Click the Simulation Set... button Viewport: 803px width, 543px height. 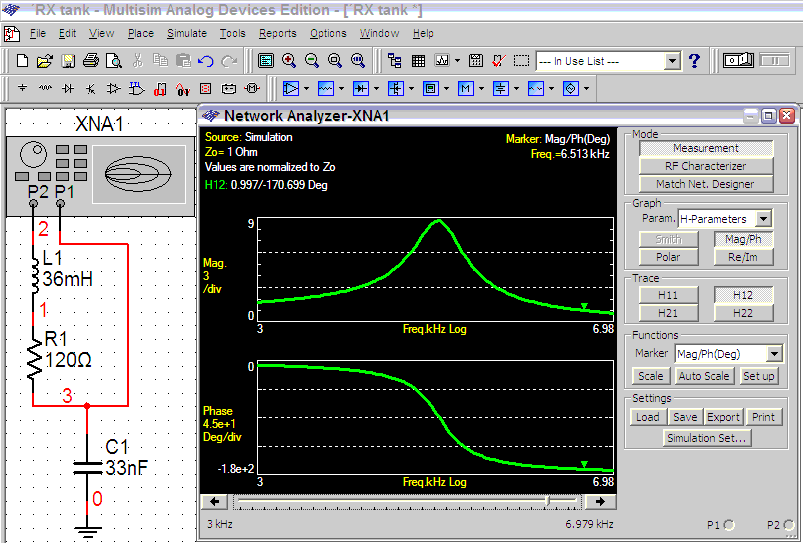(706, 438)
